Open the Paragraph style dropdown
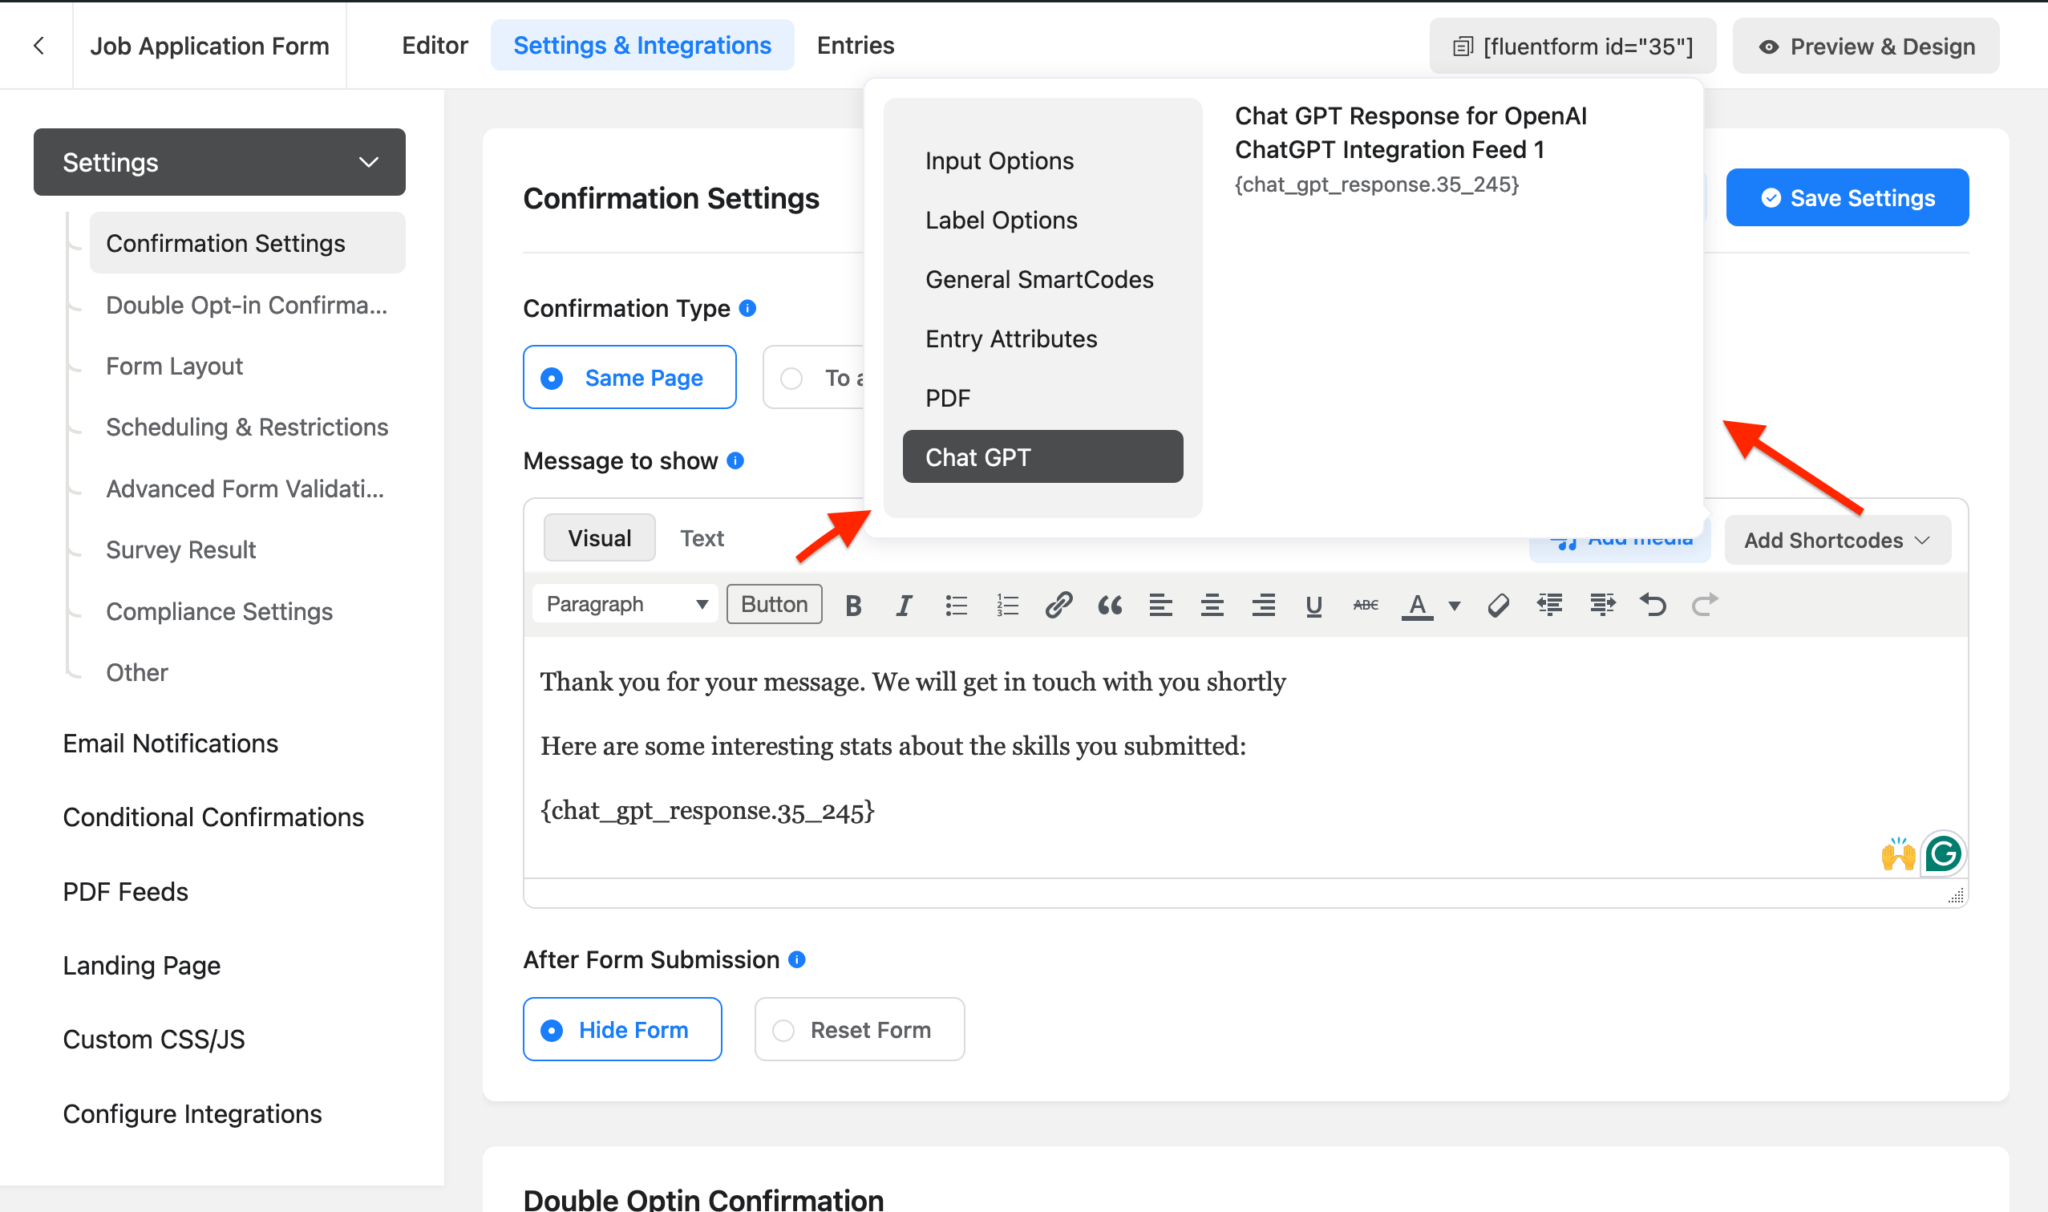This screenshot has height=1212, width=2048. click(624, 603)
